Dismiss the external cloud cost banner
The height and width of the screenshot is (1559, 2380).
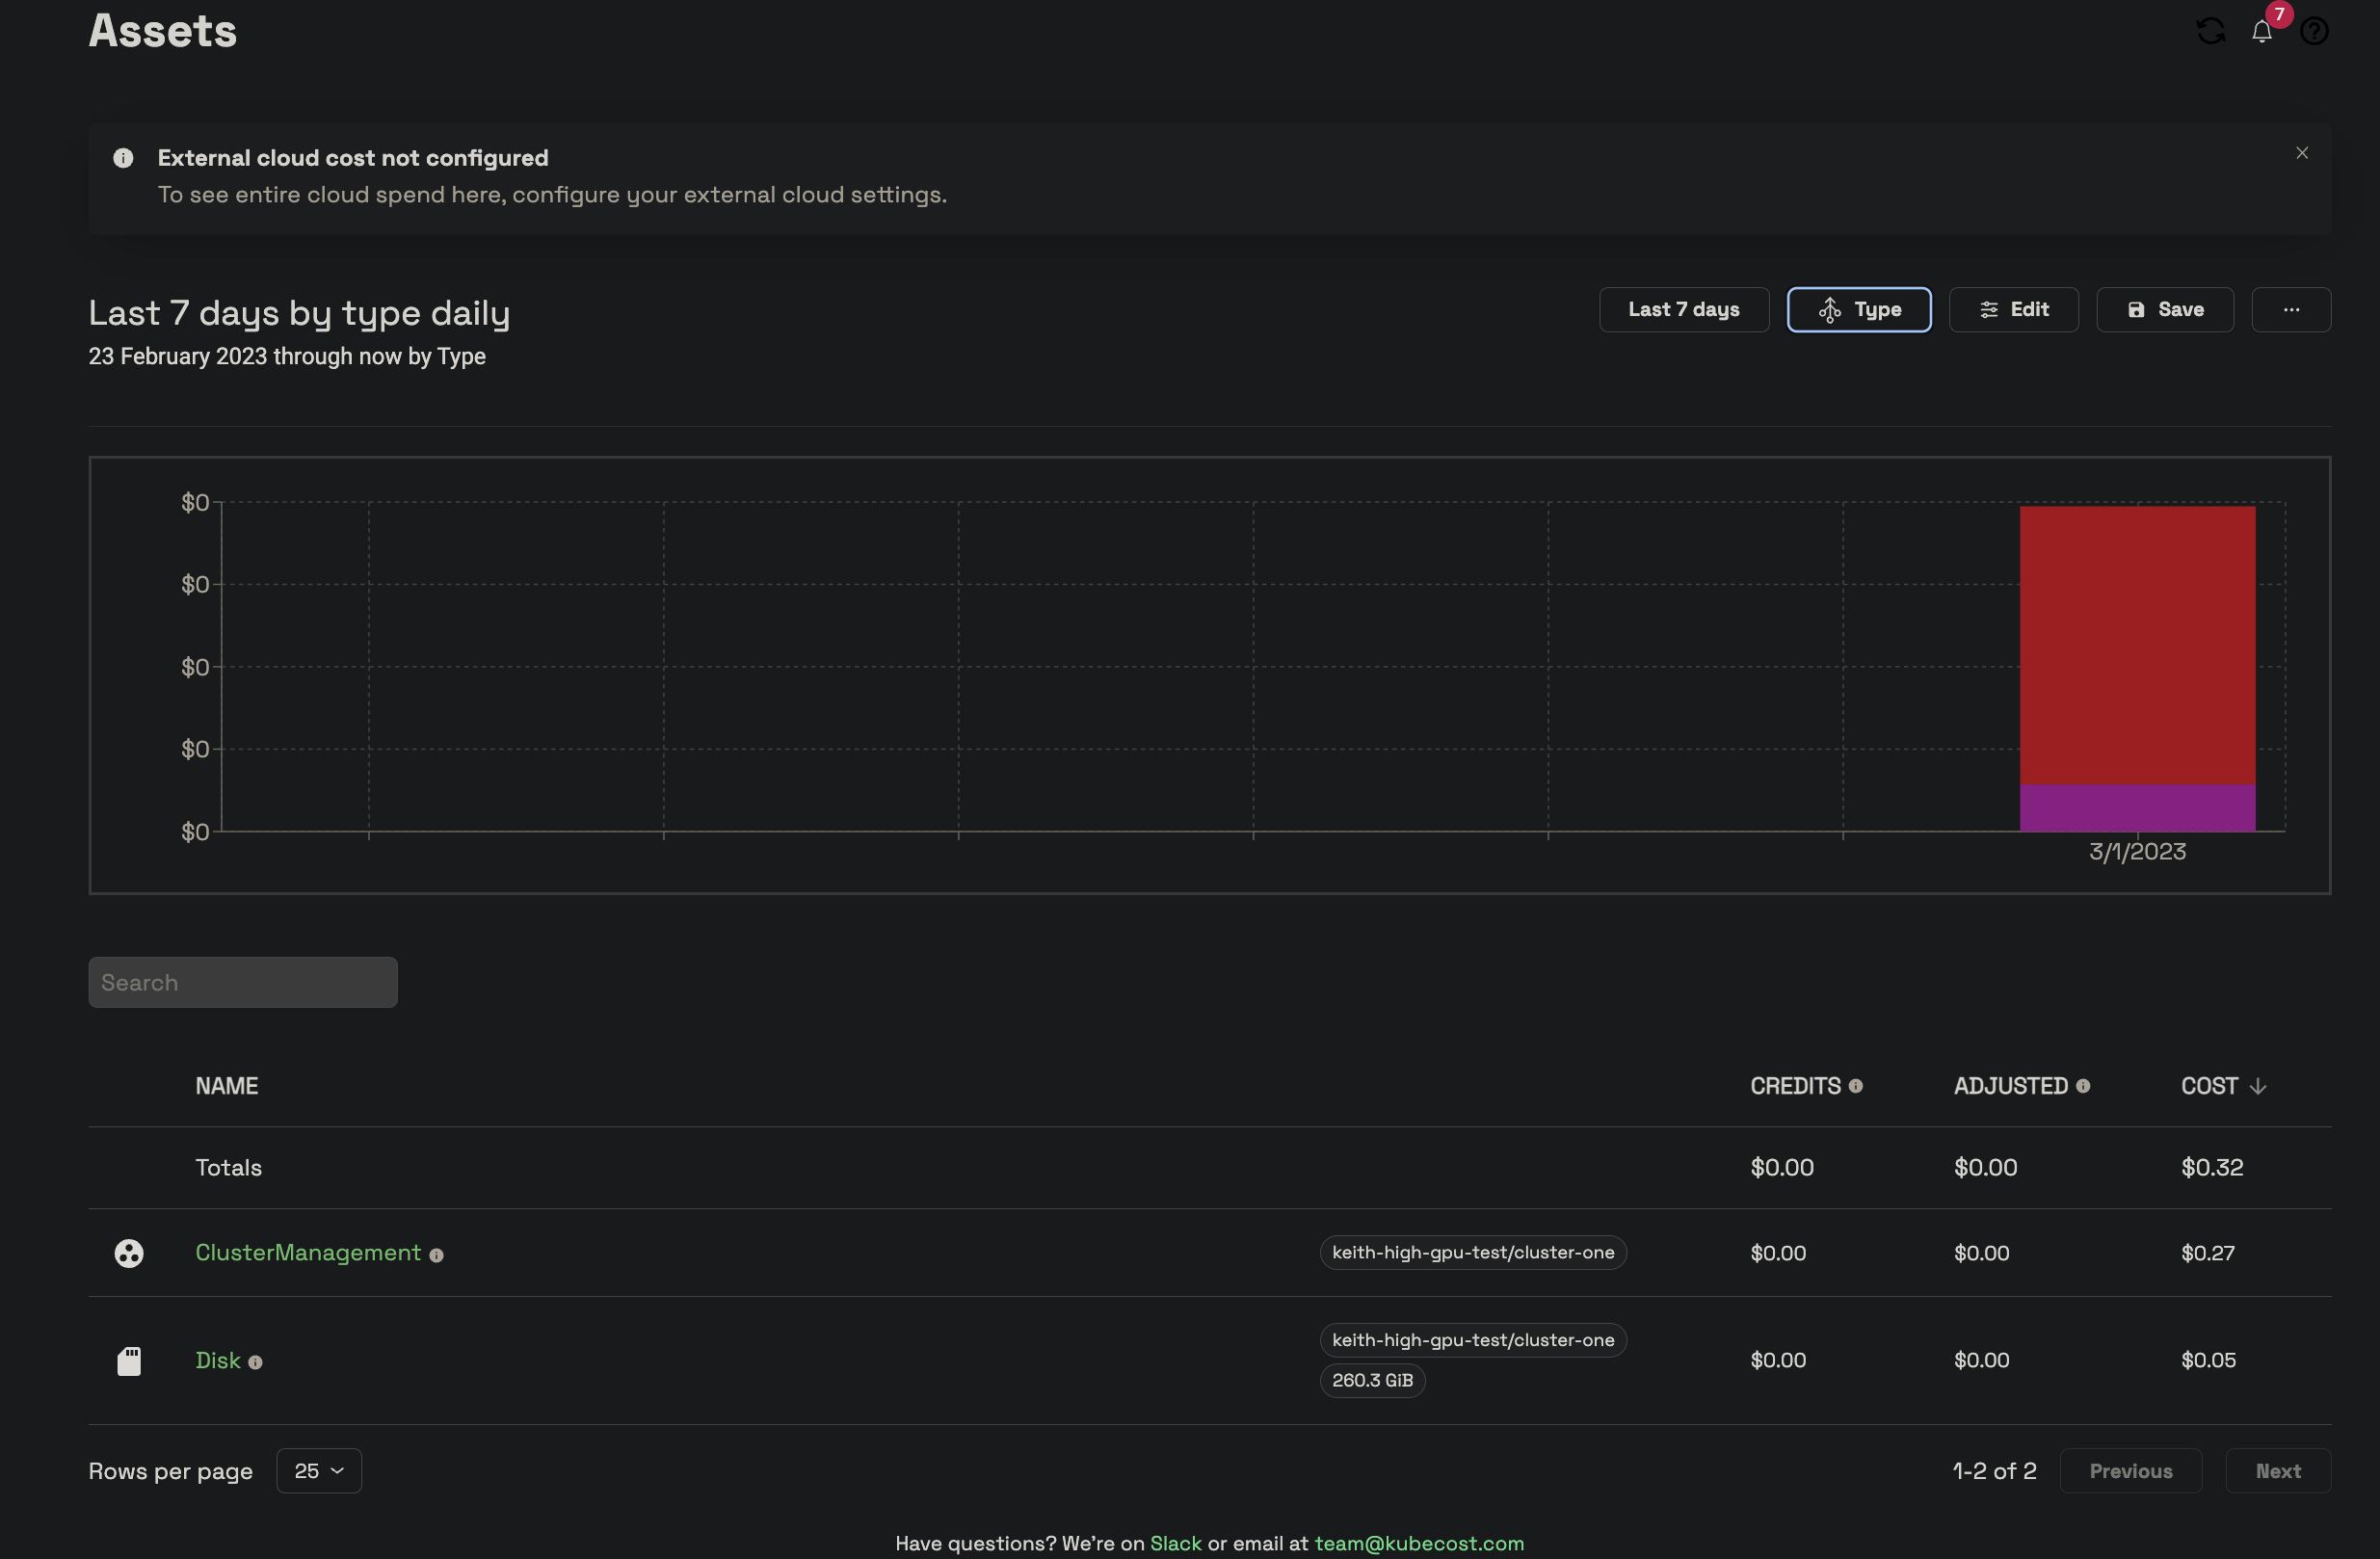(2301, 152)
